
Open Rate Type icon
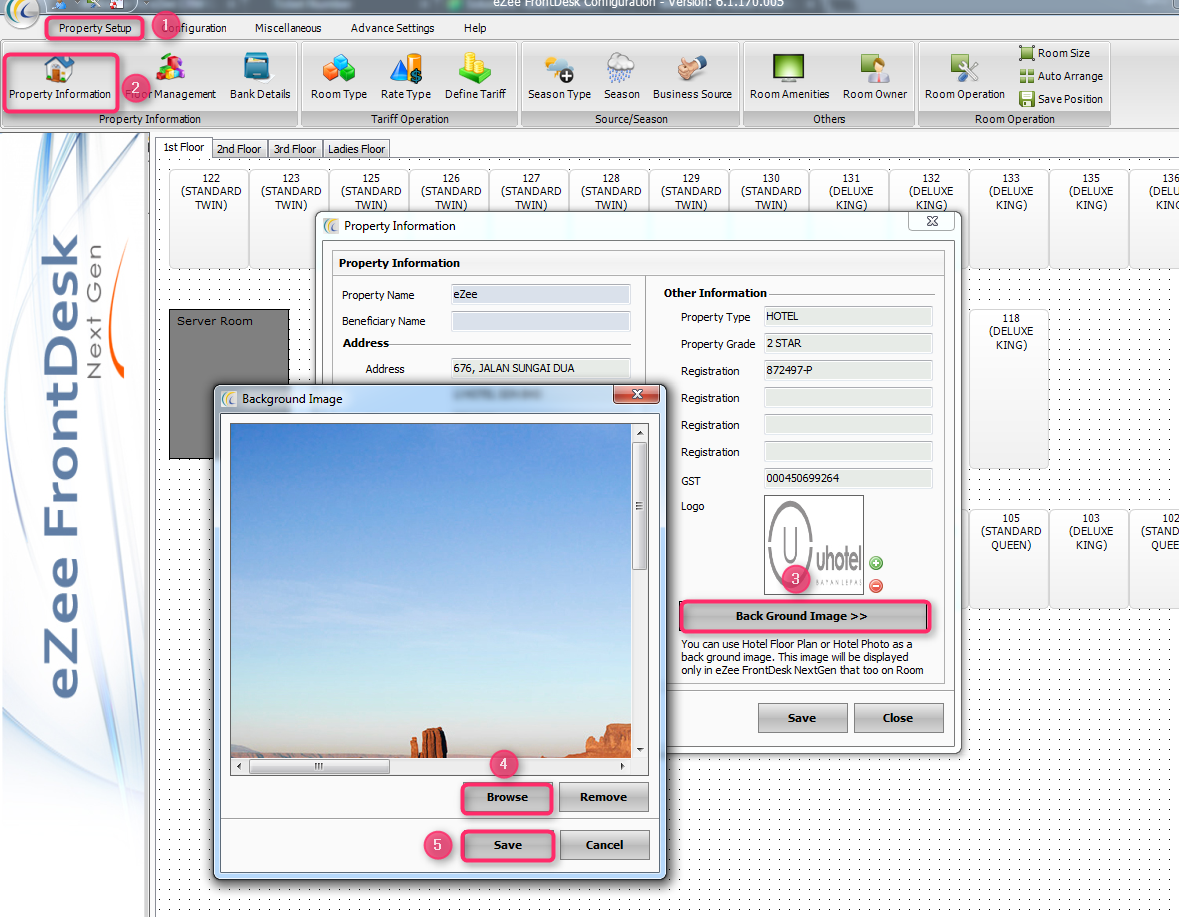(x=405, y=78)
